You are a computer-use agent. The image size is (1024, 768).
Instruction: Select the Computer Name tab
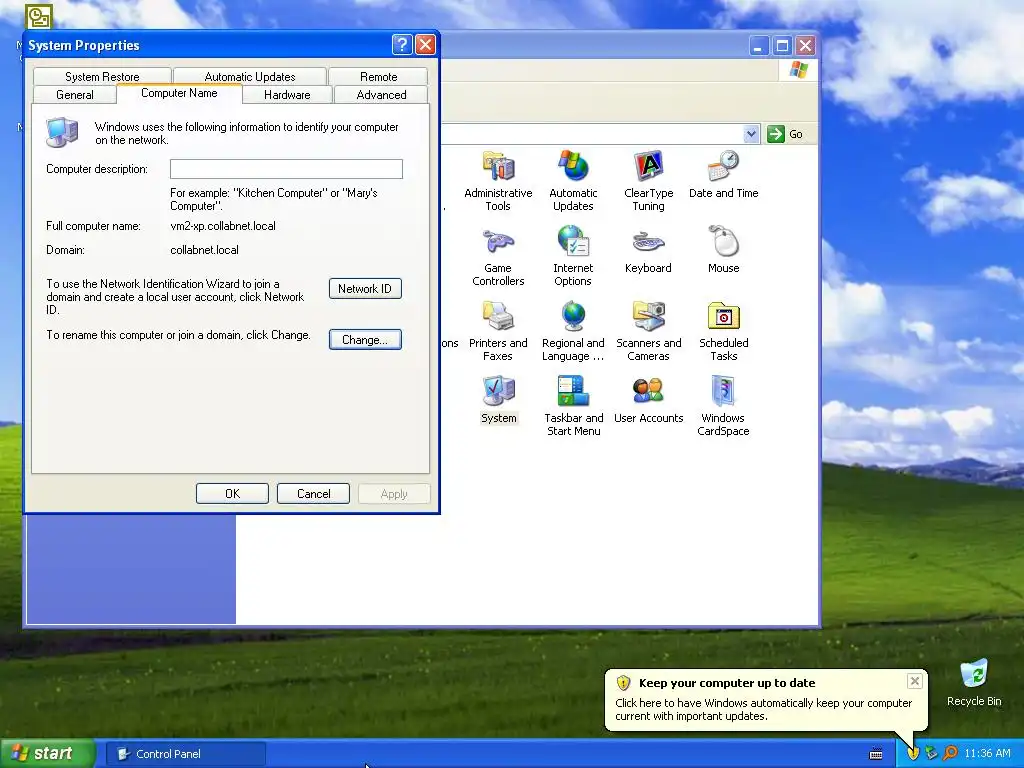(179, 93)
